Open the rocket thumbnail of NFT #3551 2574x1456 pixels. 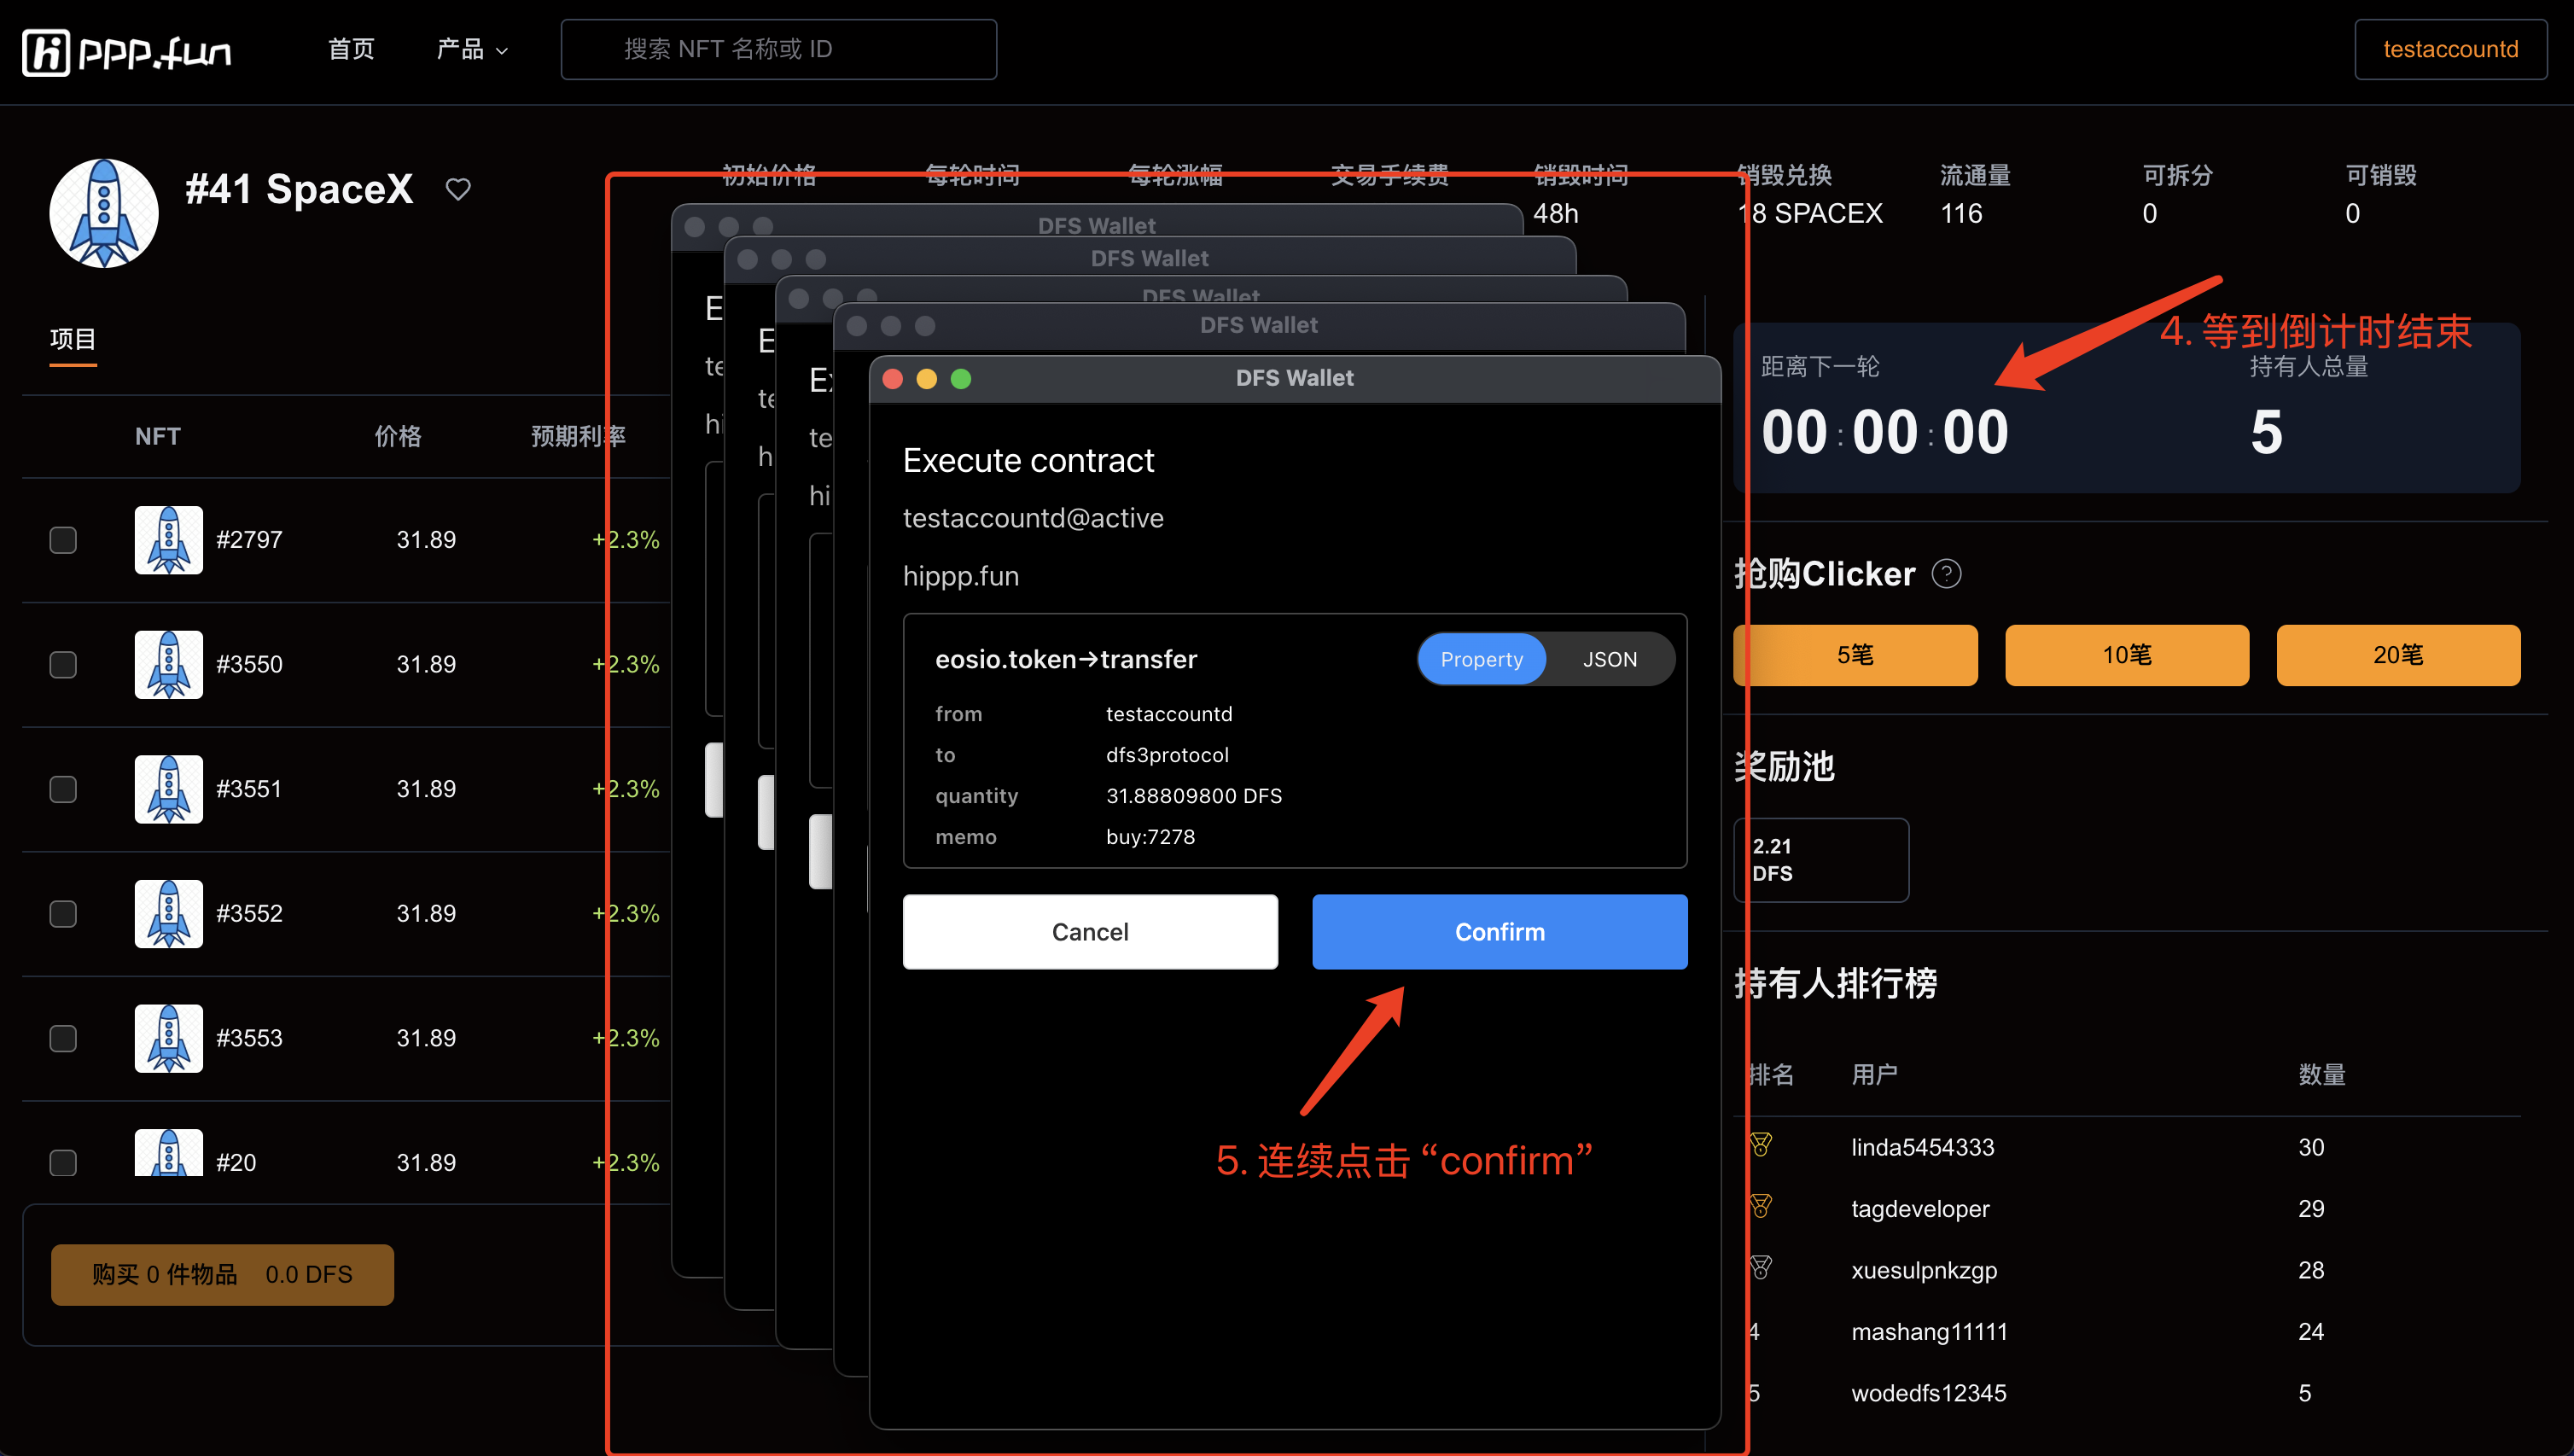(x=169, y=789)
